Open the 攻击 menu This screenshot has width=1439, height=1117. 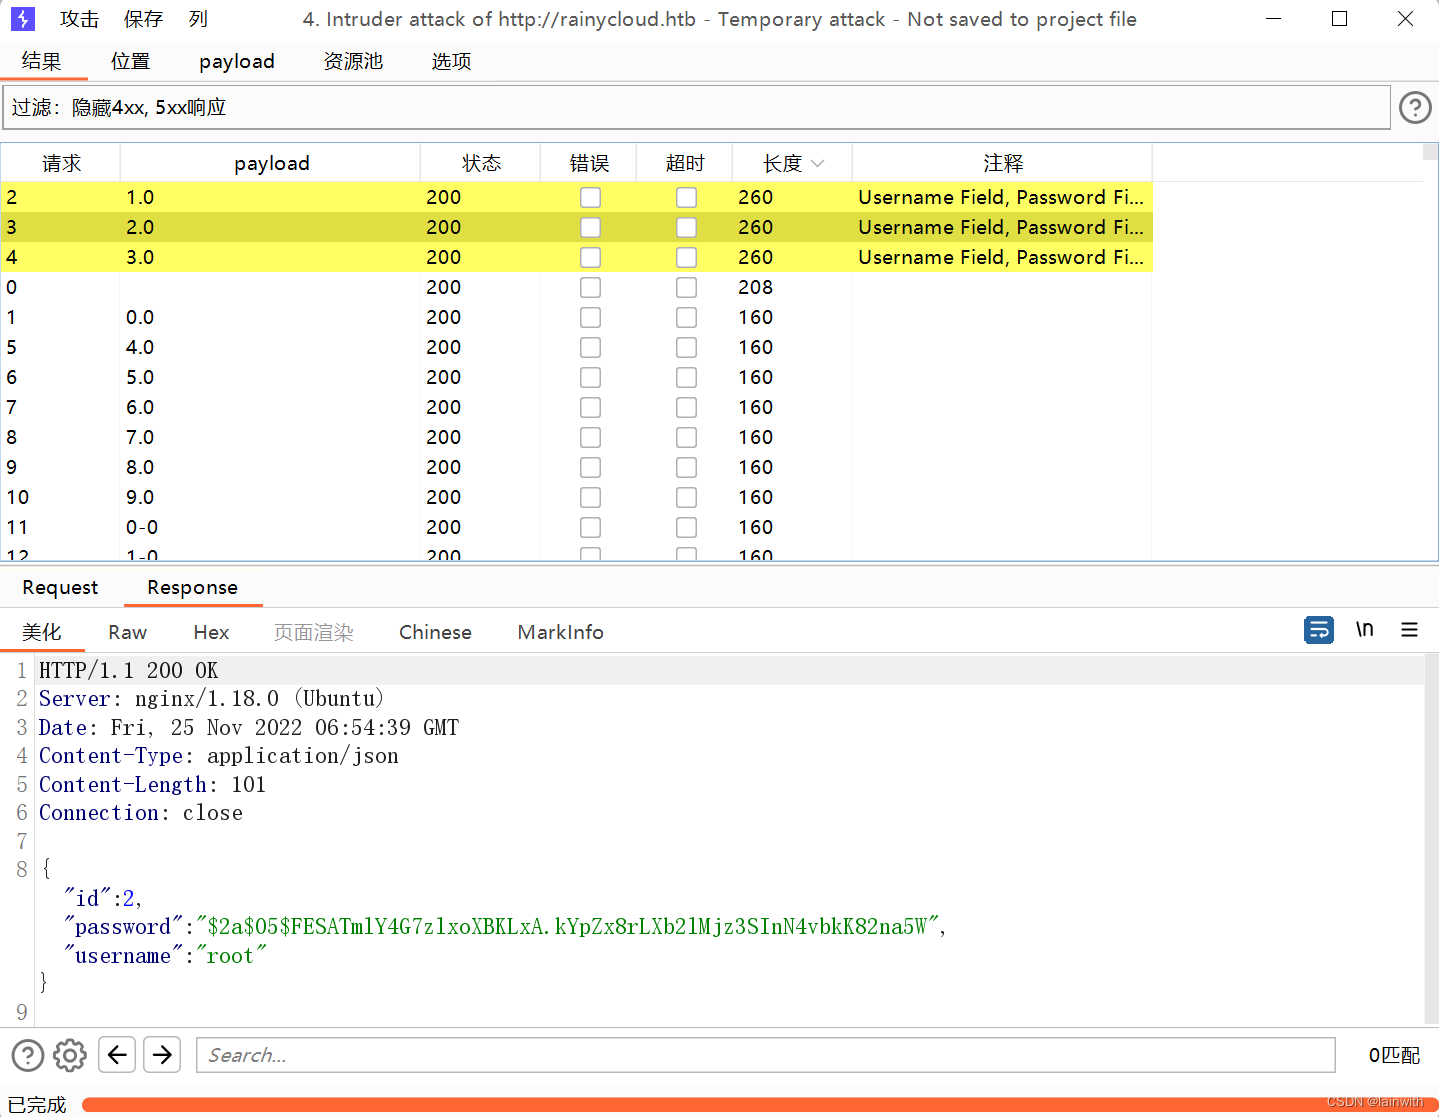tap(79, 19)
